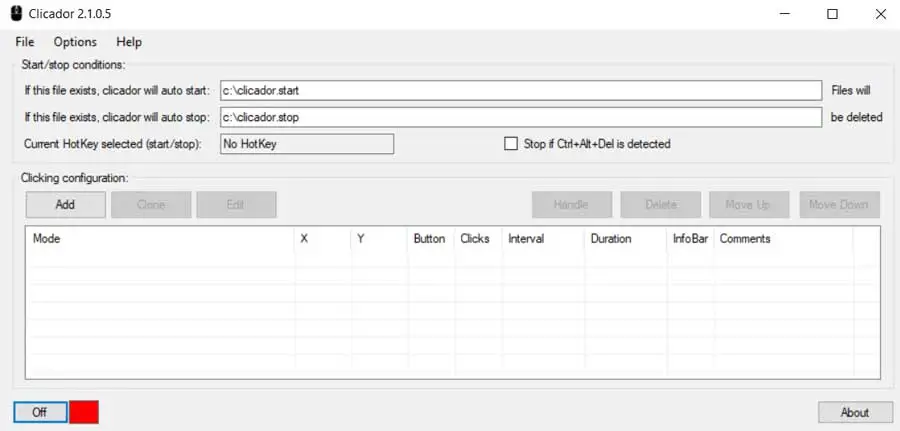Click the Mode column header
Viewport: 900px width, 431px height.
coord(160,239)
